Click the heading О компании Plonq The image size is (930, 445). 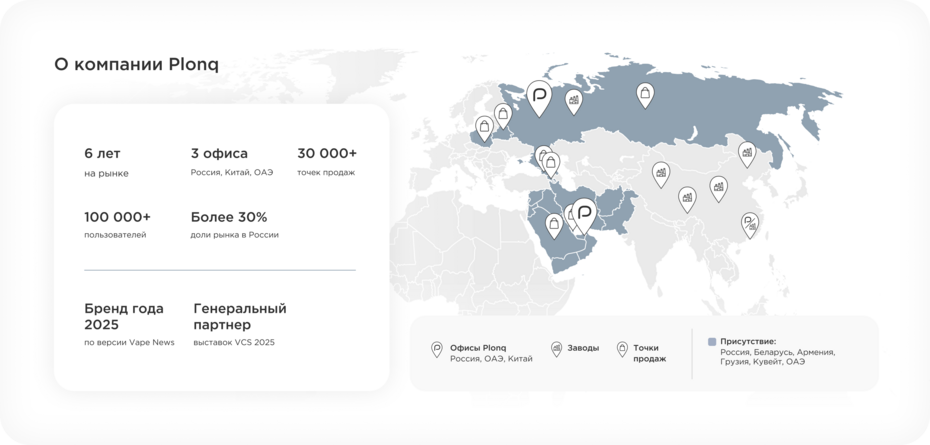[136, 64]
